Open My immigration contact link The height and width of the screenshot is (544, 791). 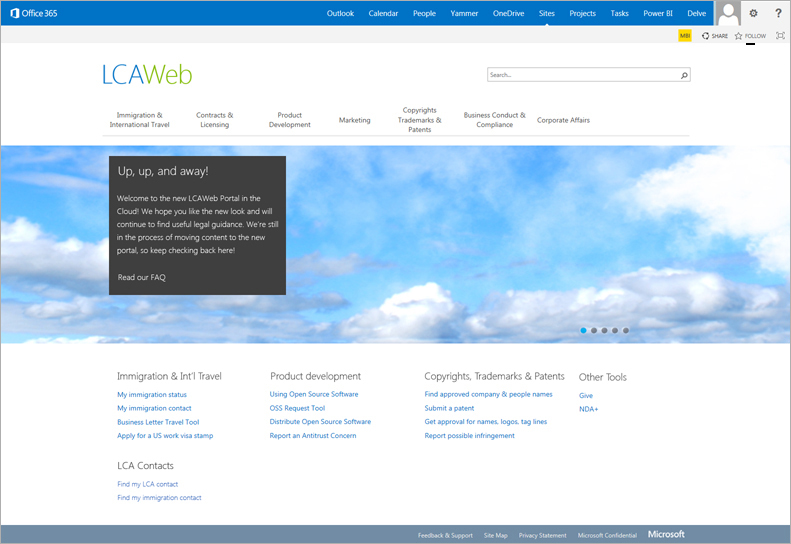pyautogui.click(x=154, y=408)
